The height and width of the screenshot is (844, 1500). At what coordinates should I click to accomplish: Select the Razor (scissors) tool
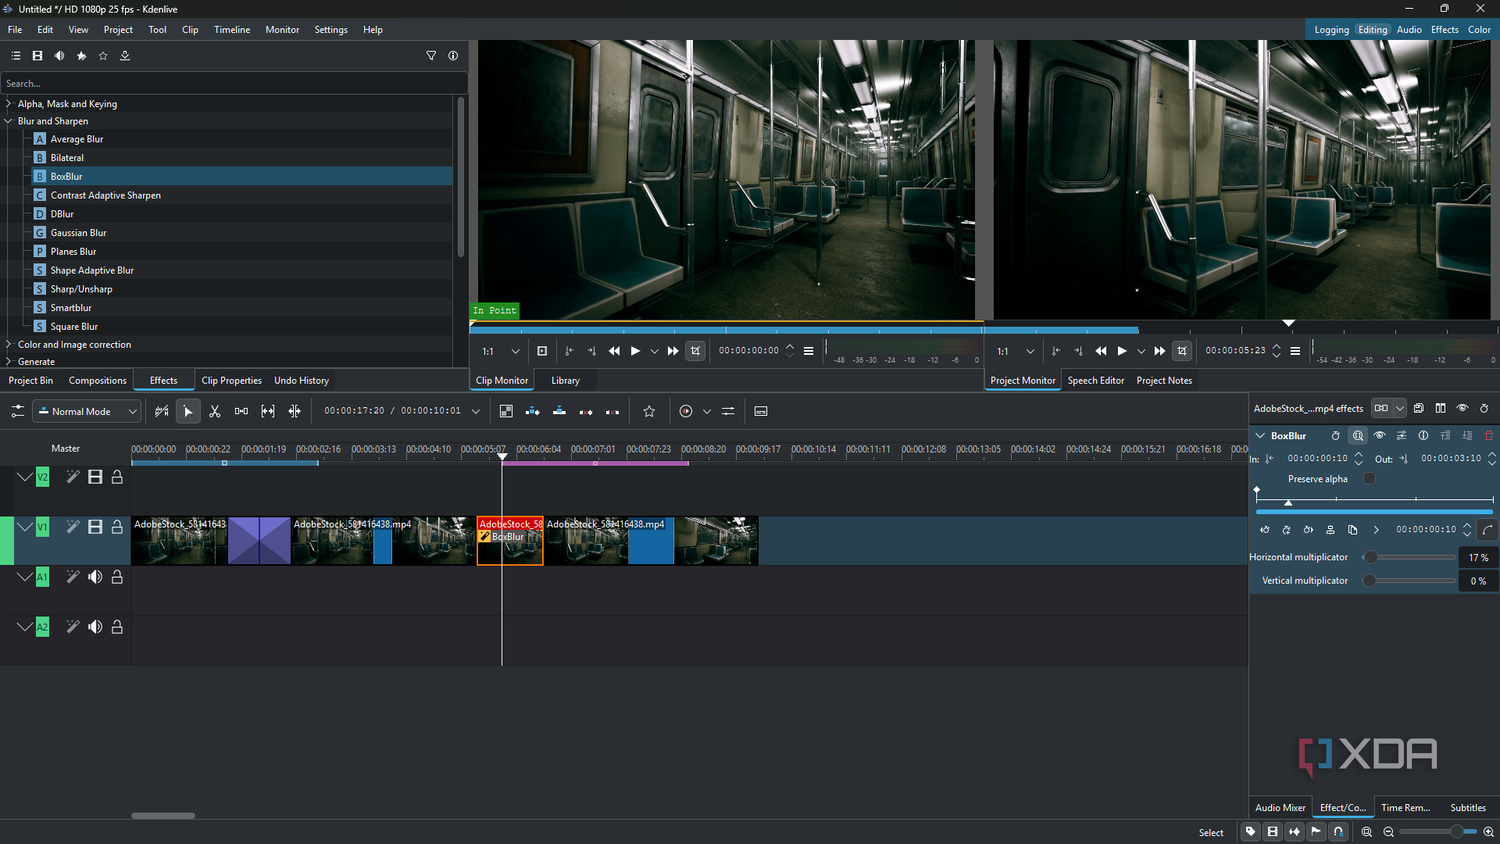click(x=214, y=411)
